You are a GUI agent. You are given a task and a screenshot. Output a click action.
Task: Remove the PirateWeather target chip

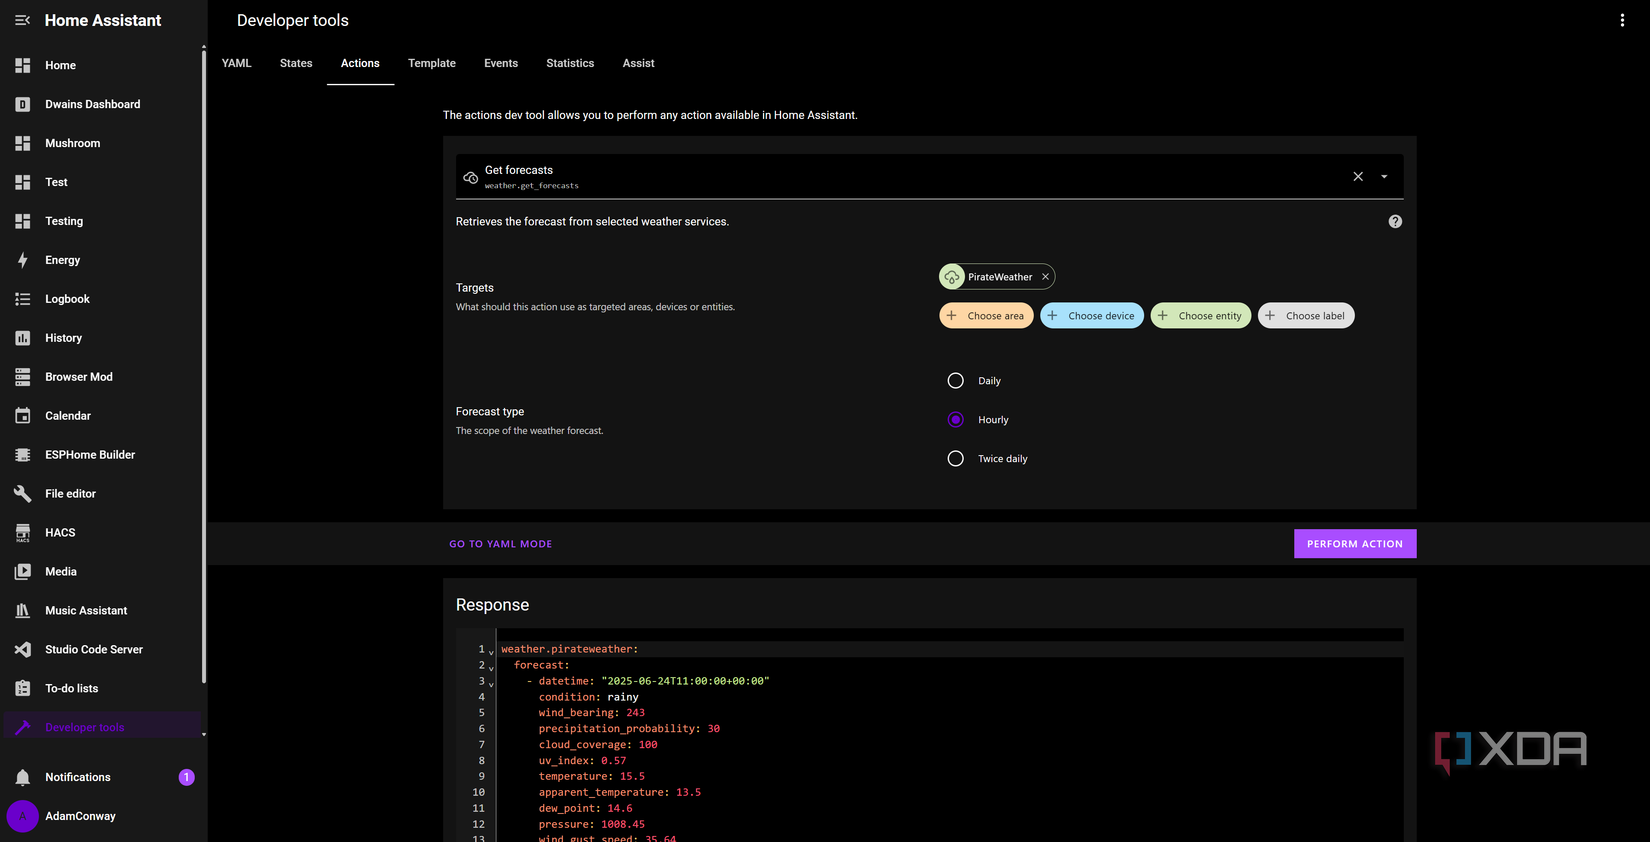click(1045, 277)
